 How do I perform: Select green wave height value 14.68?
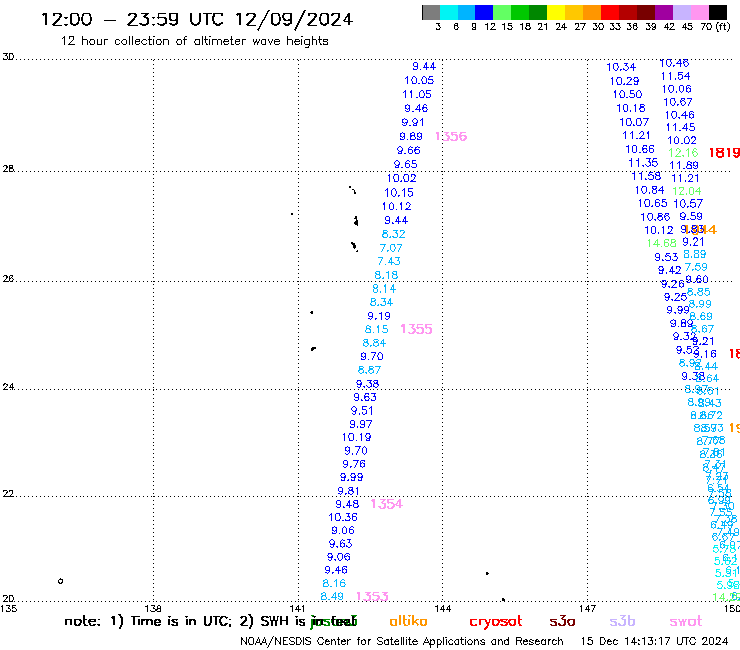coord(662,243)
